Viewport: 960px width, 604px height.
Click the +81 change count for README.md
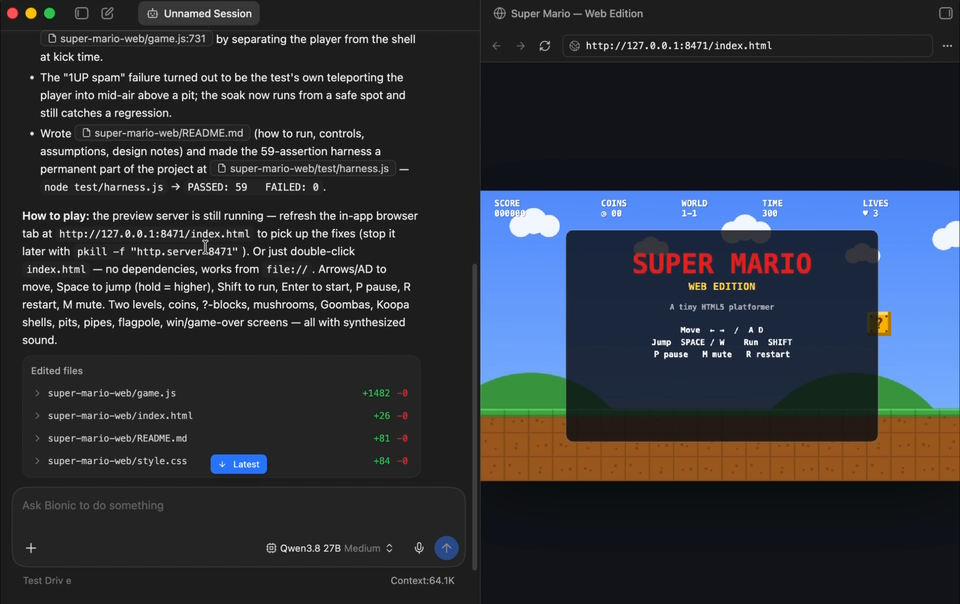[381, 438]
